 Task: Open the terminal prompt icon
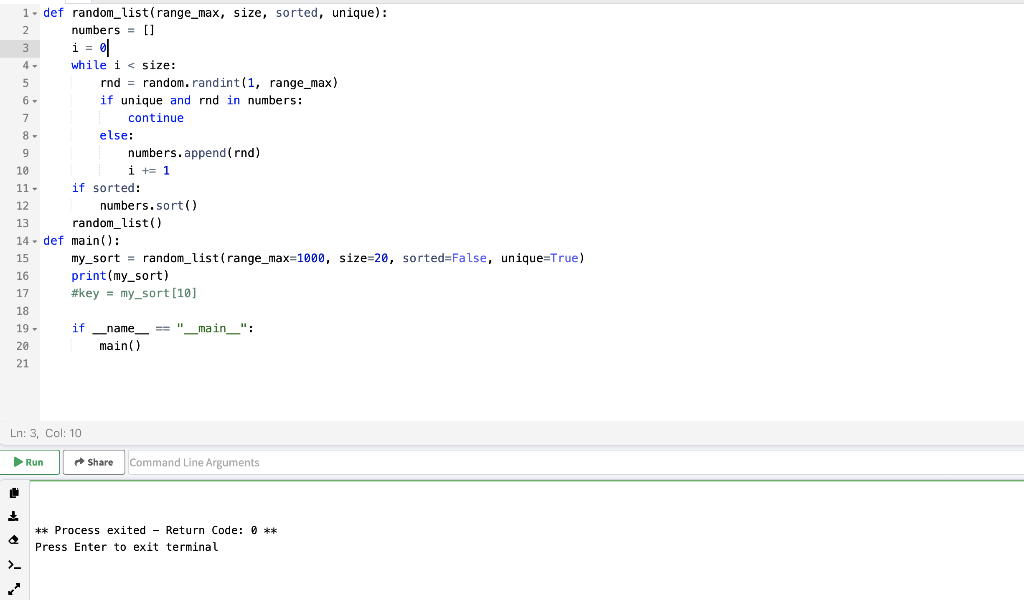14,565
